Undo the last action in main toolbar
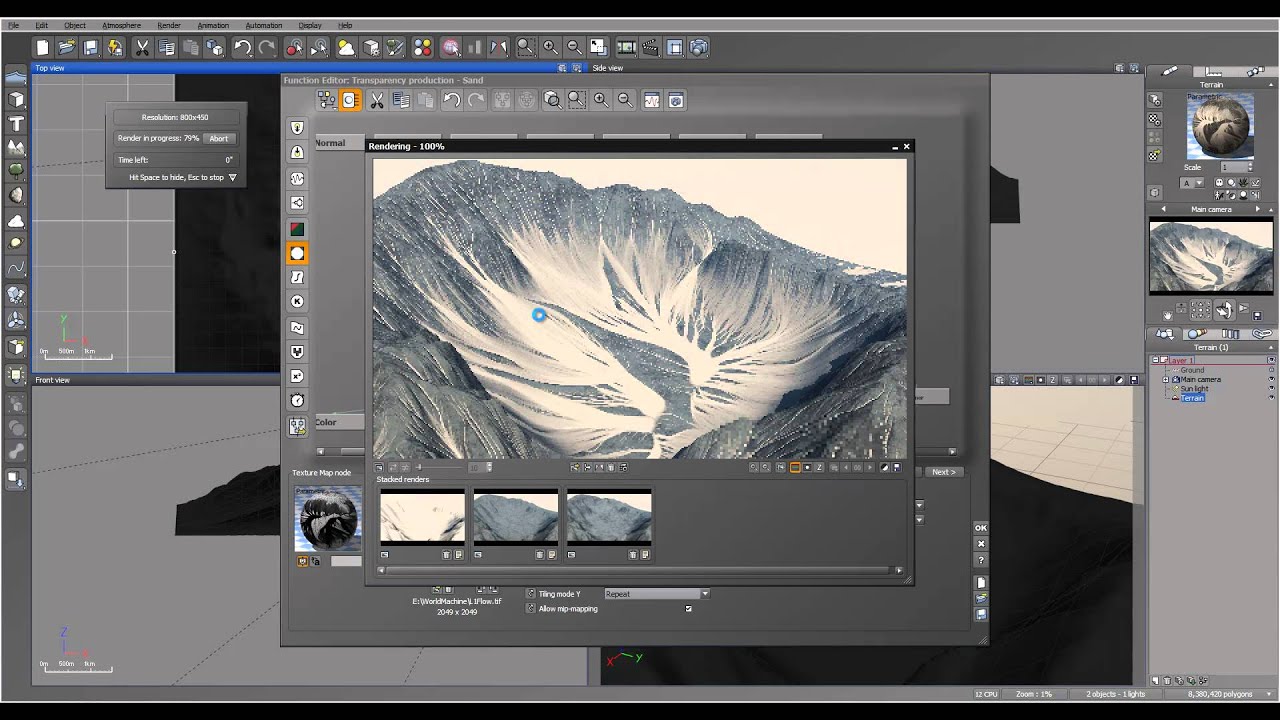Screen dimensions: 1280x720 coord(242,47)
